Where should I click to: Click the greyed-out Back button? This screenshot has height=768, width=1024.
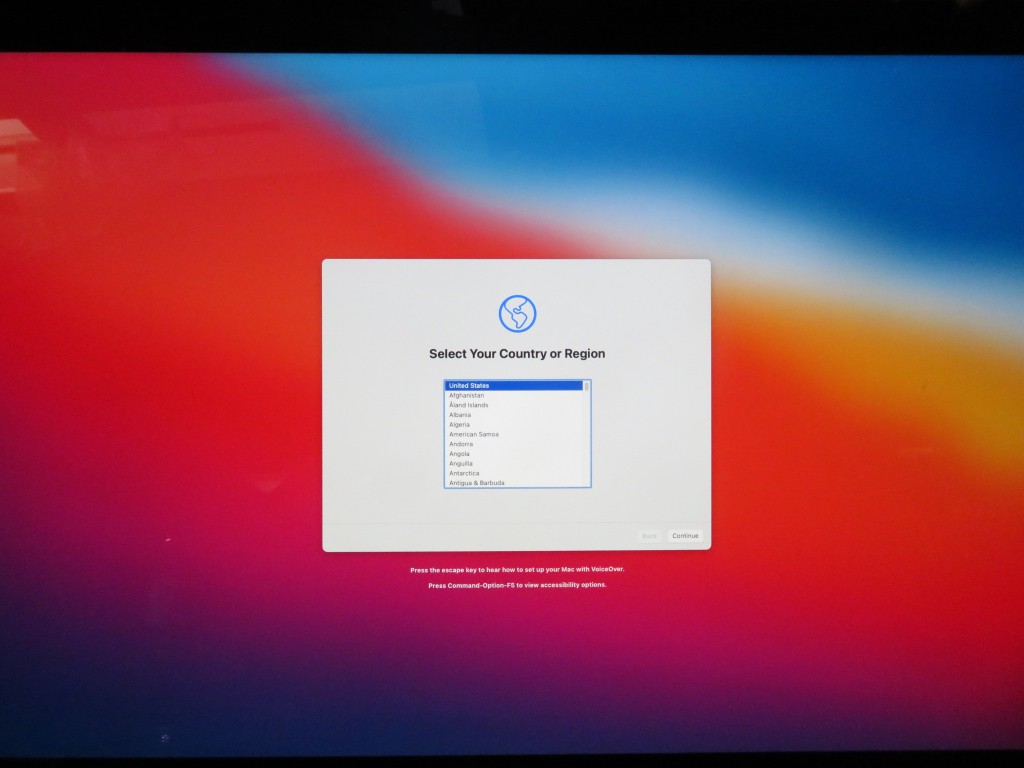tap(649, 536)
